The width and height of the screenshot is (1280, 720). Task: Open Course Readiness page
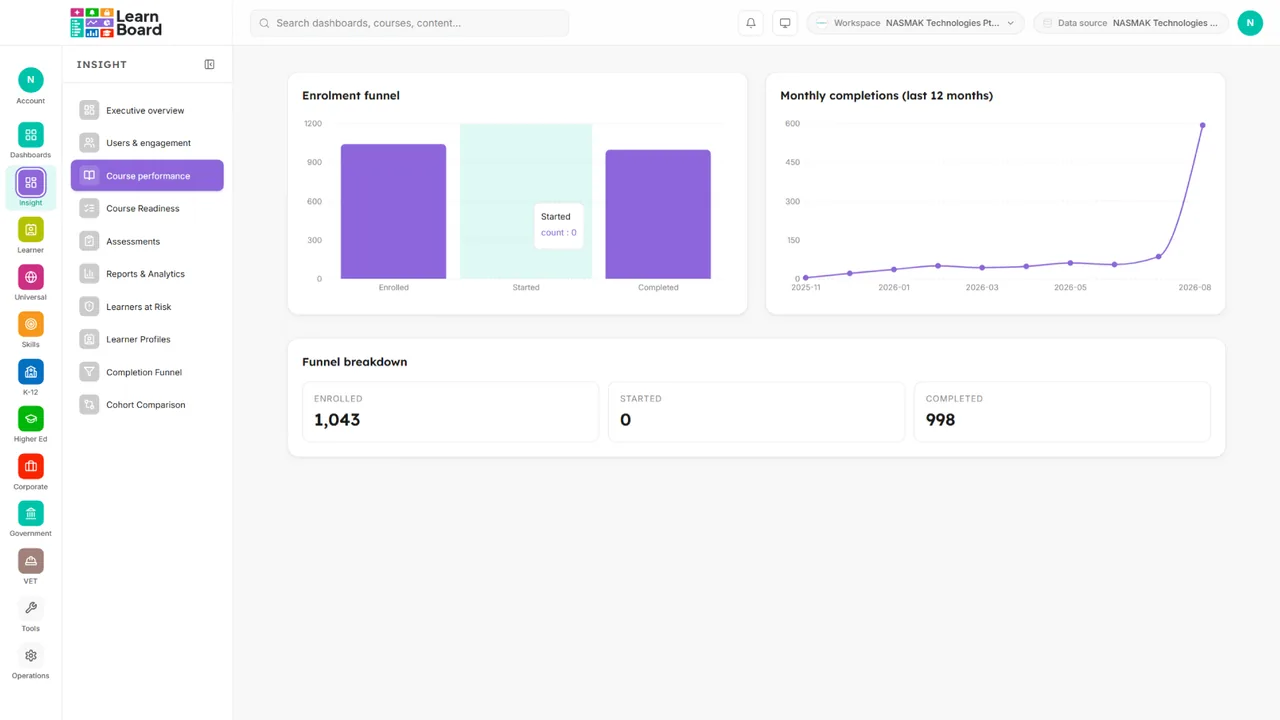(x=147, y=208)
